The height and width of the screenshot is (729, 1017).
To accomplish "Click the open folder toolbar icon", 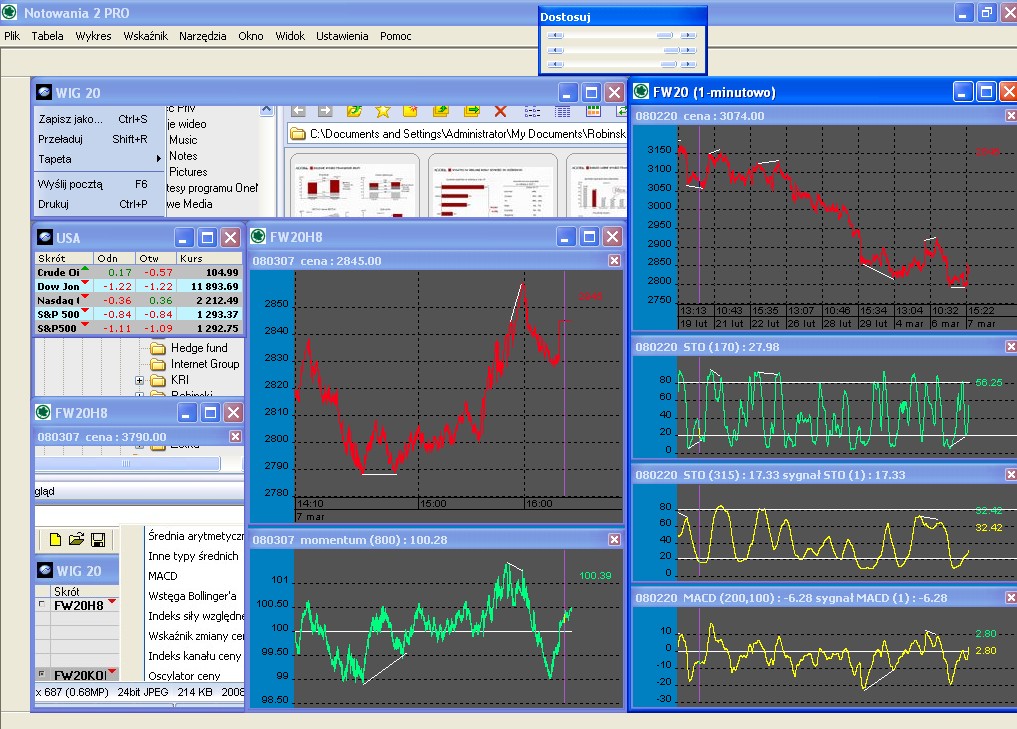I will pos(76,540).
